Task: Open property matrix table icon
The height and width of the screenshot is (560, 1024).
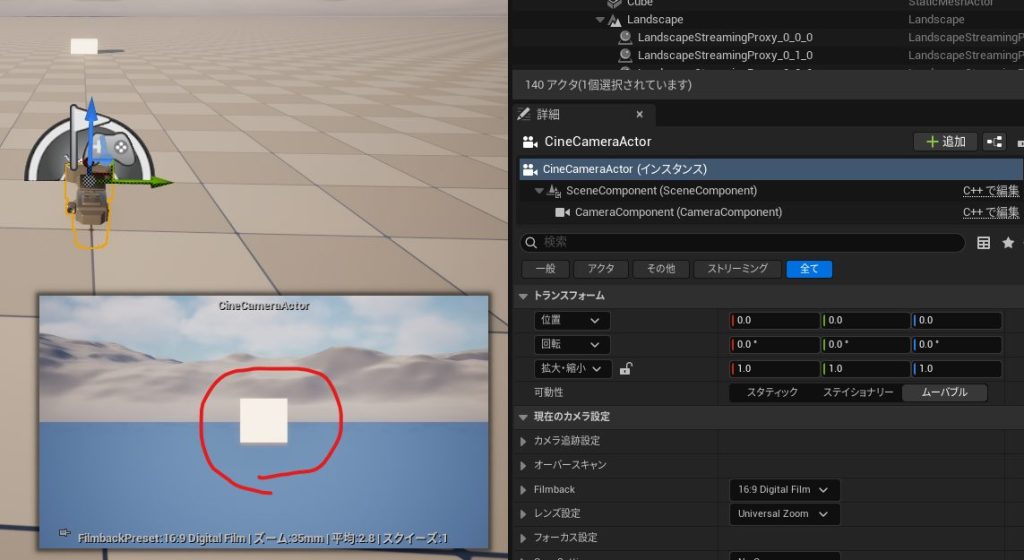Action: (x=983, y=243)
